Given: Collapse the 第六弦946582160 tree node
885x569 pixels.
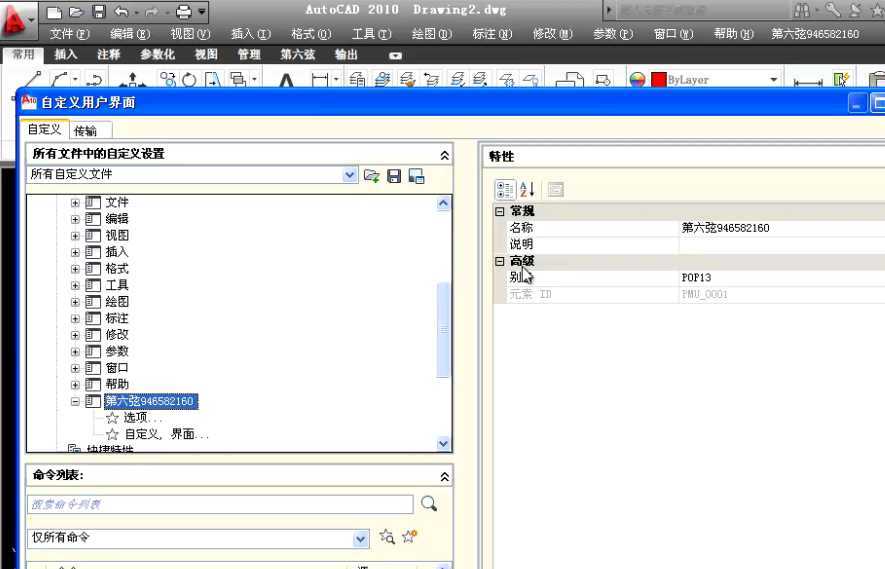Looking at the screenshot, I should 75,401.
